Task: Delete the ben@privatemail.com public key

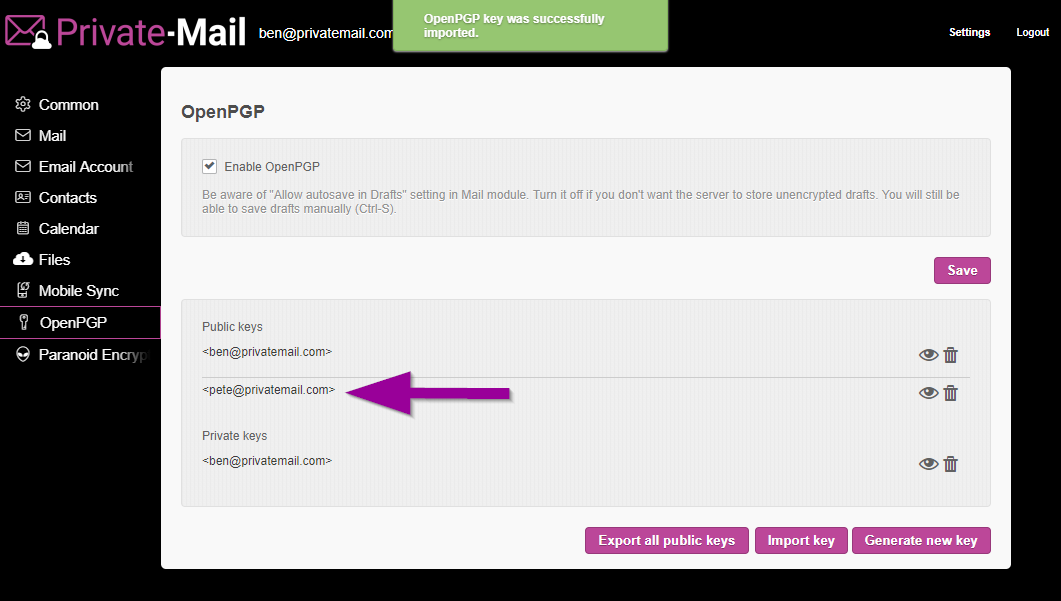Action: click(951, 355)
